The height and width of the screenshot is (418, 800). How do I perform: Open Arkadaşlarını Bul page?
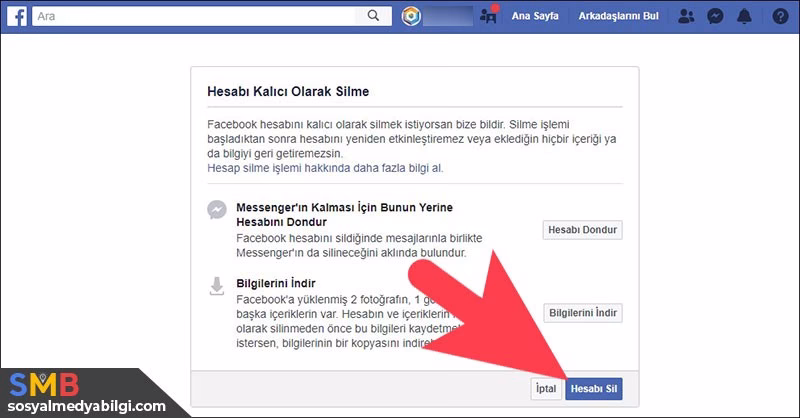[x=618, y=16]
